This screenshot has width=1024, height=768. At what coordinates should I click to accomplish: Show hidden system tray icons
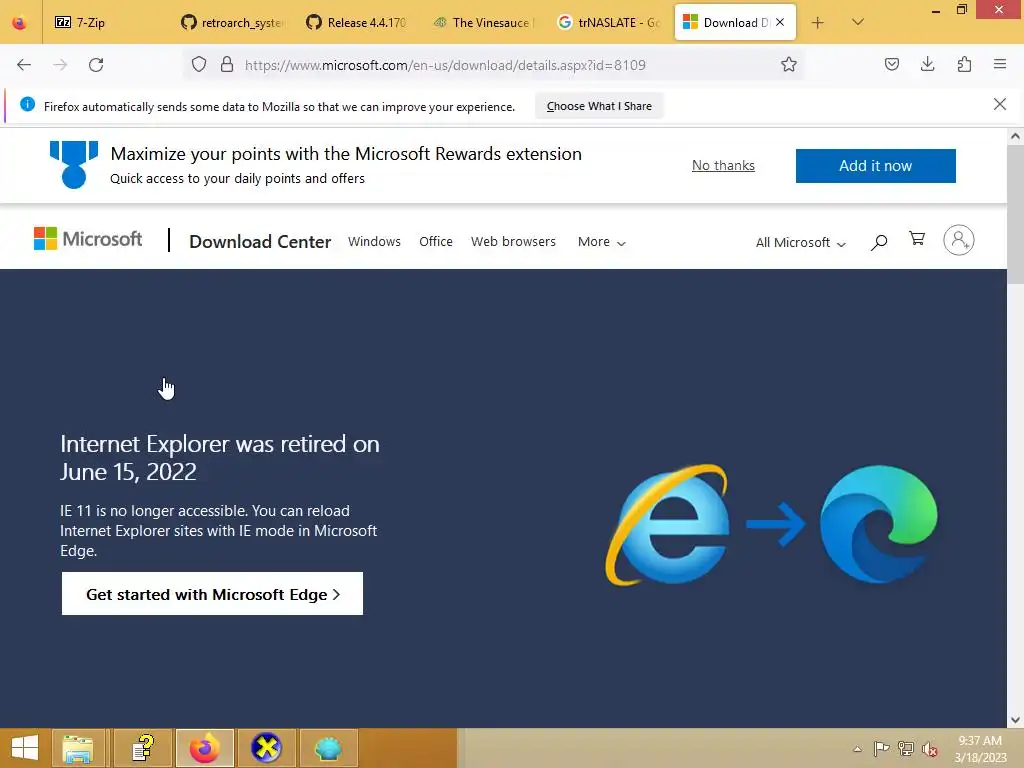[857, 749]
